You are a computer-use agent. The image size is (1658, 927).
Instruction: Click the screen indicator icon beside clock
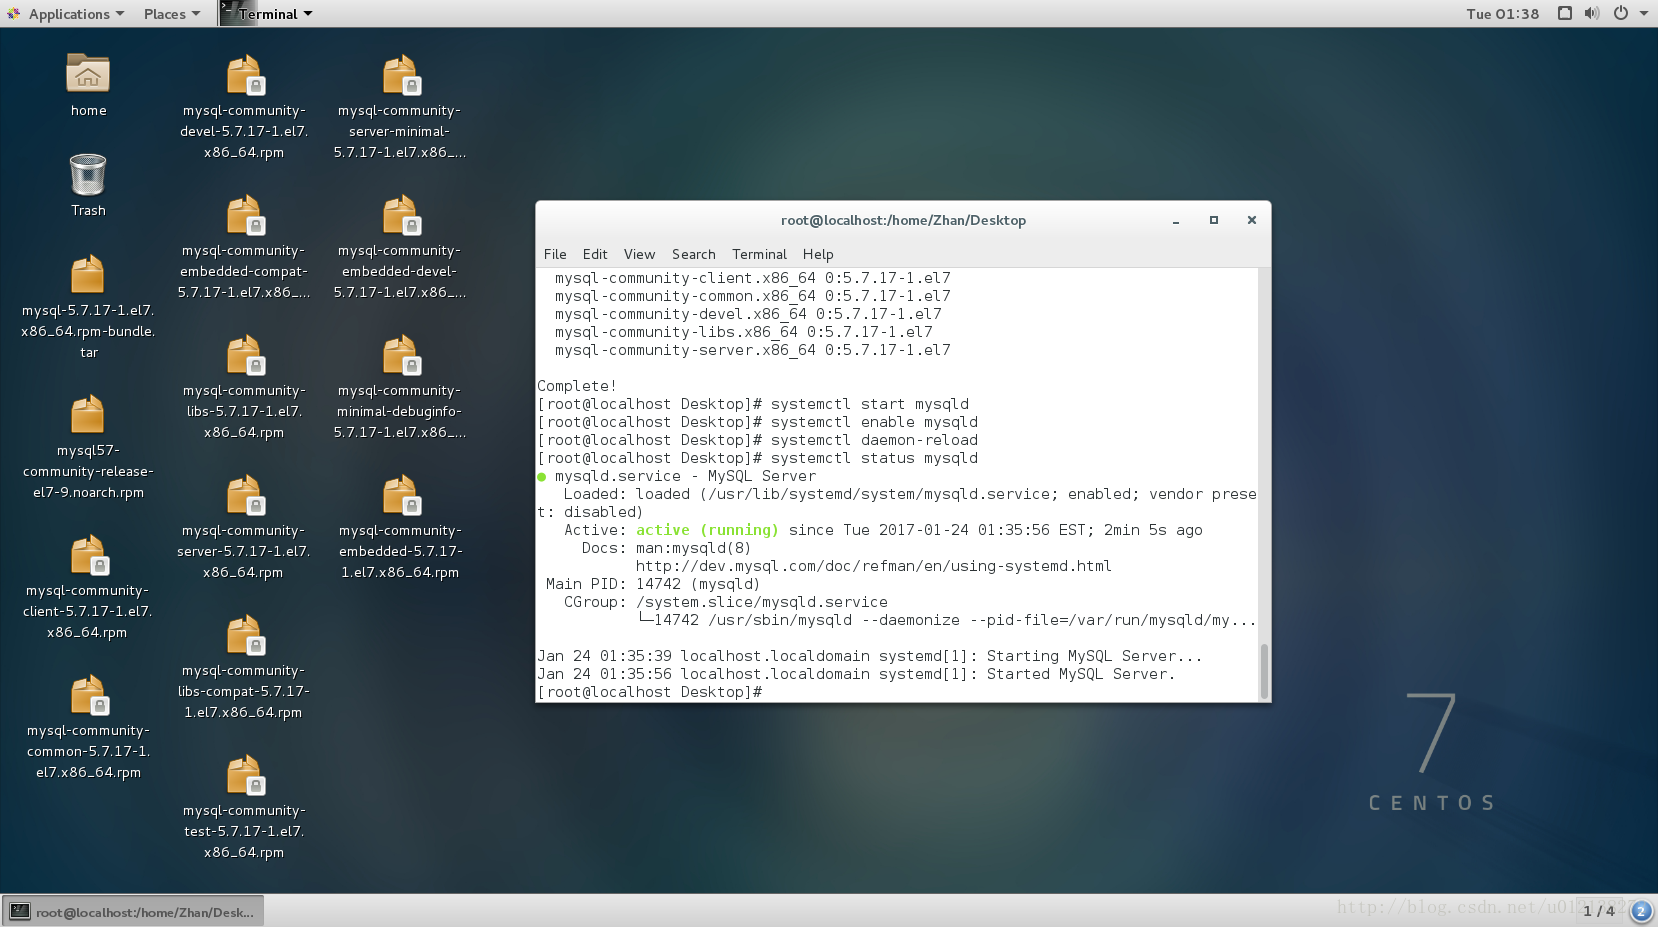point(1565,13)
